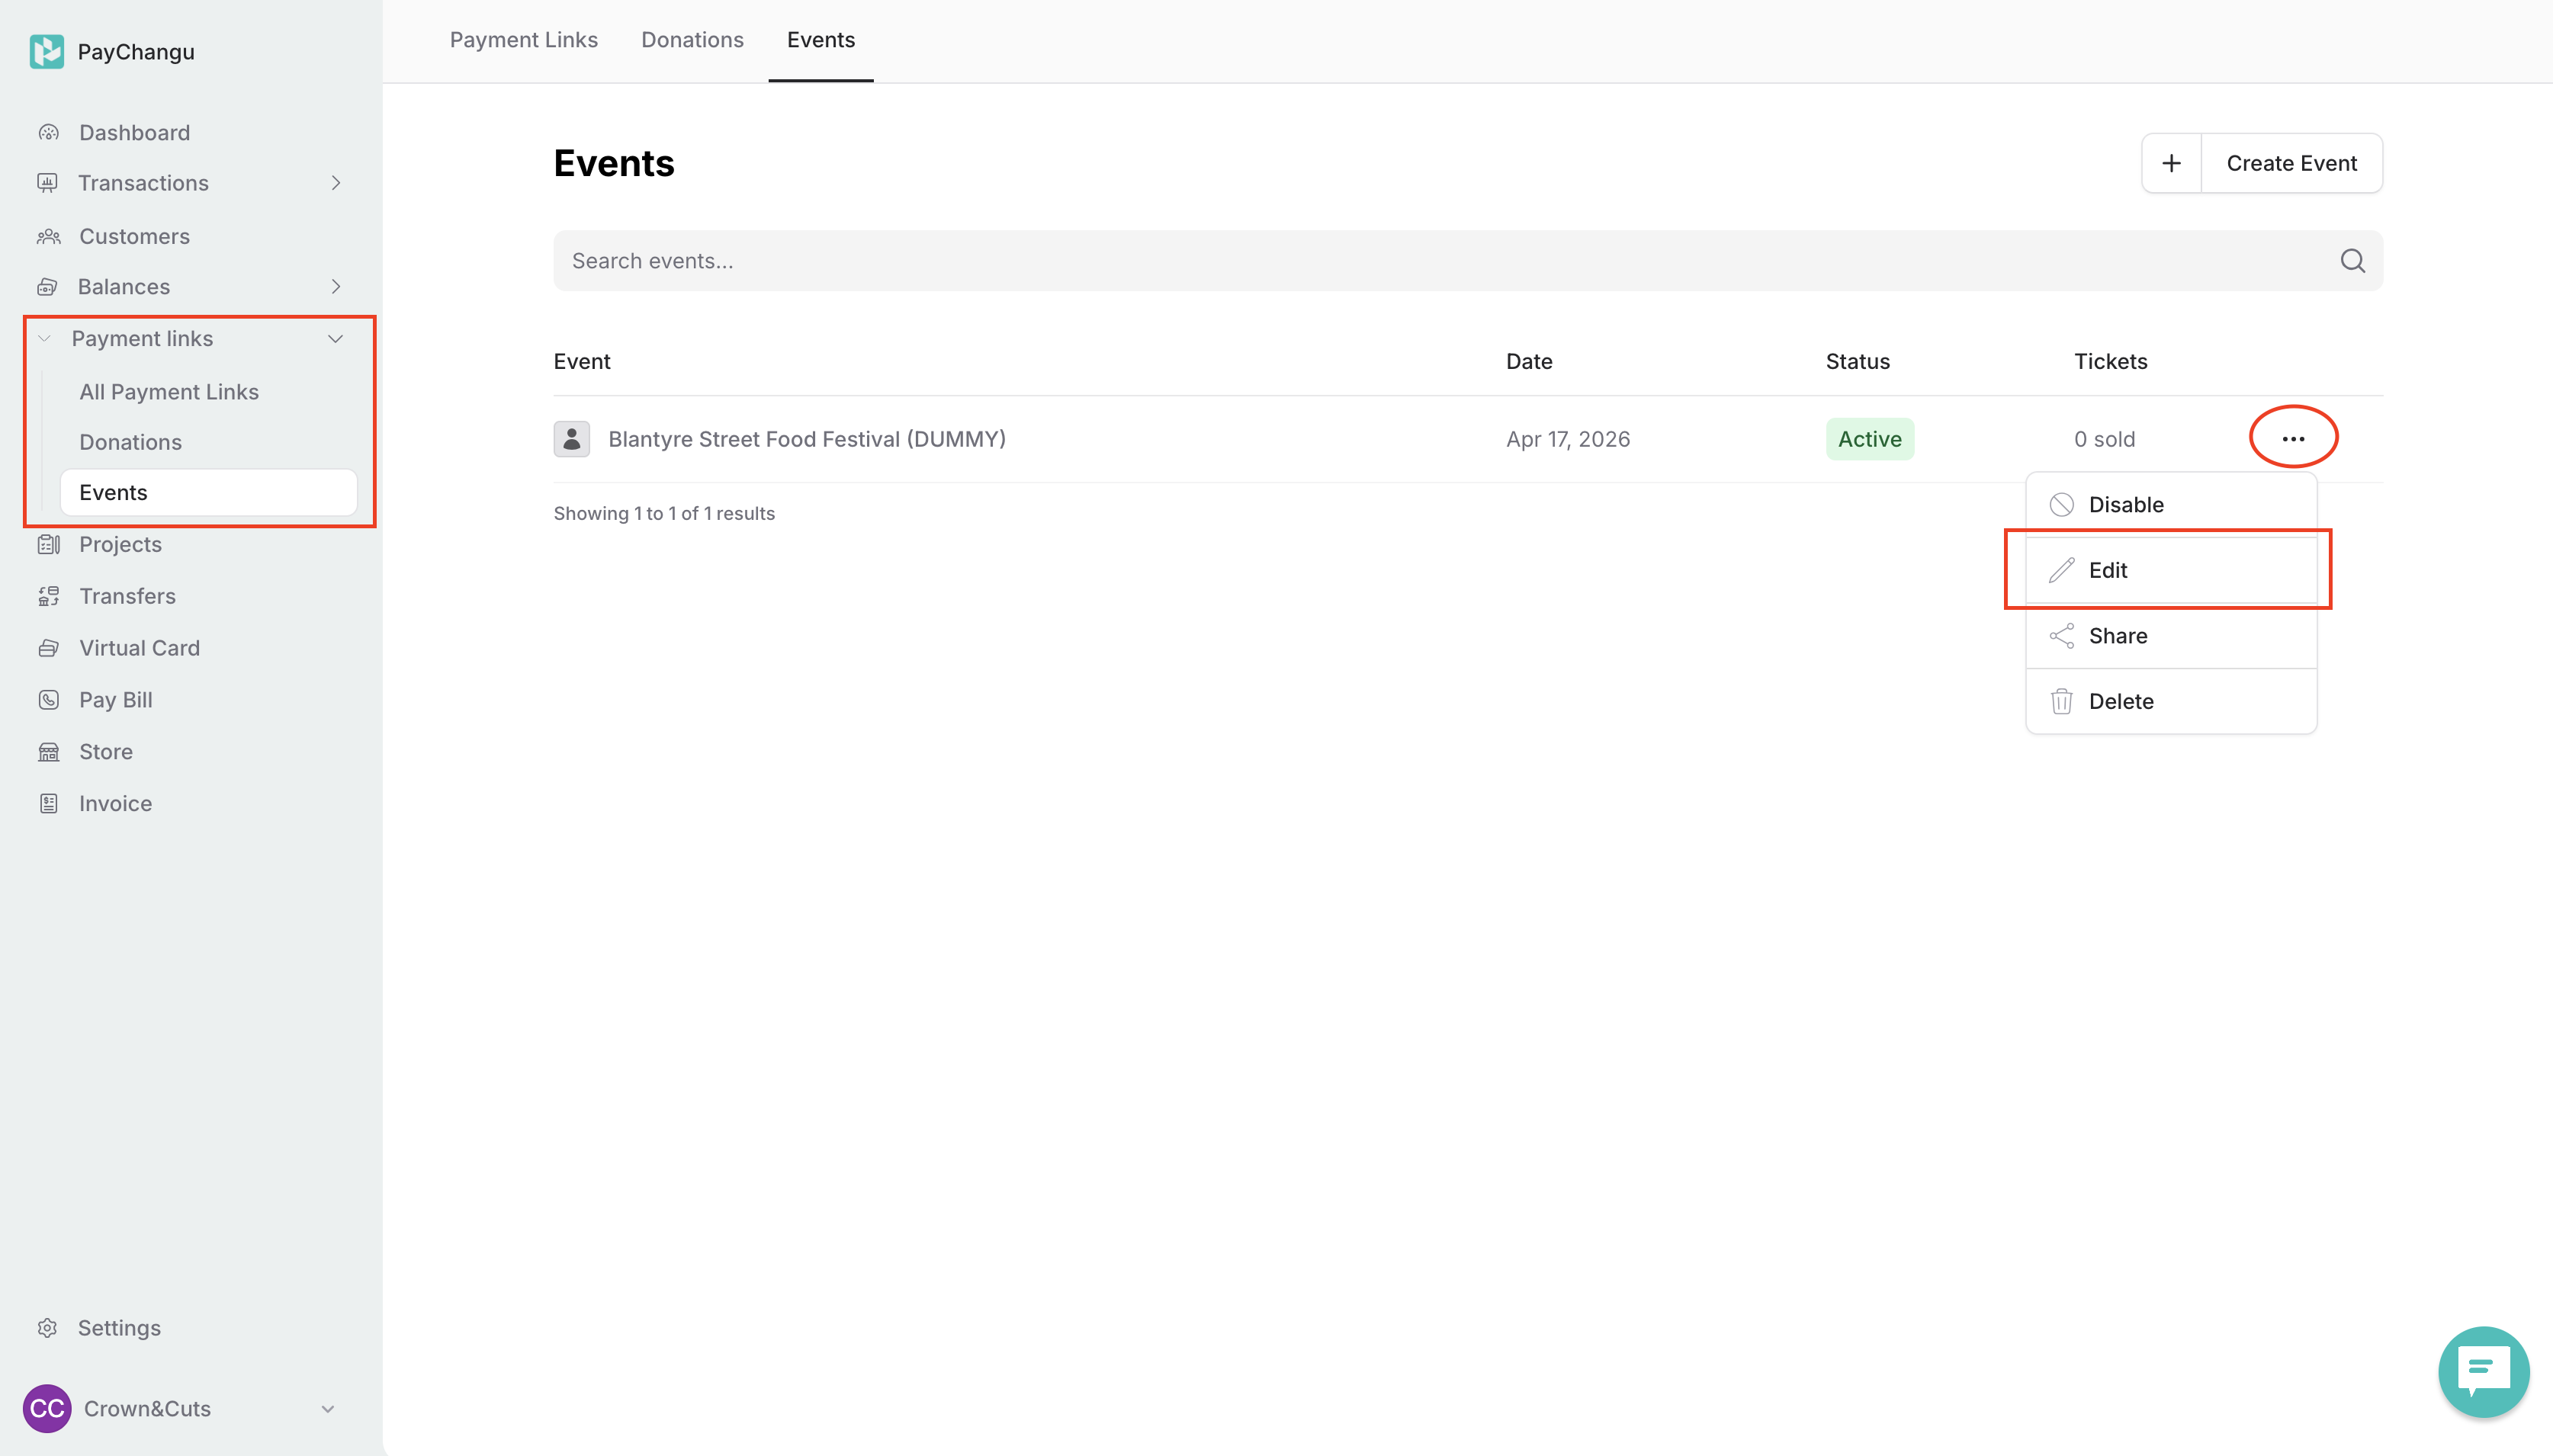Focus the Search events input field
The image size is (2553, 1456).
(1400, 261)
